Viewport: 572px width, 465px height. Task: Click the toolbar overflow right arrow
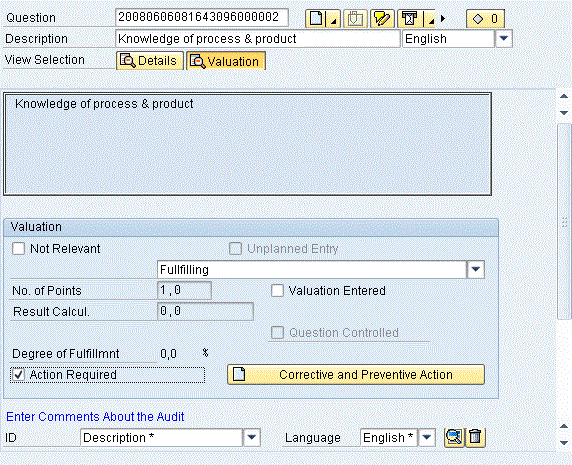(x=443, y=18)
